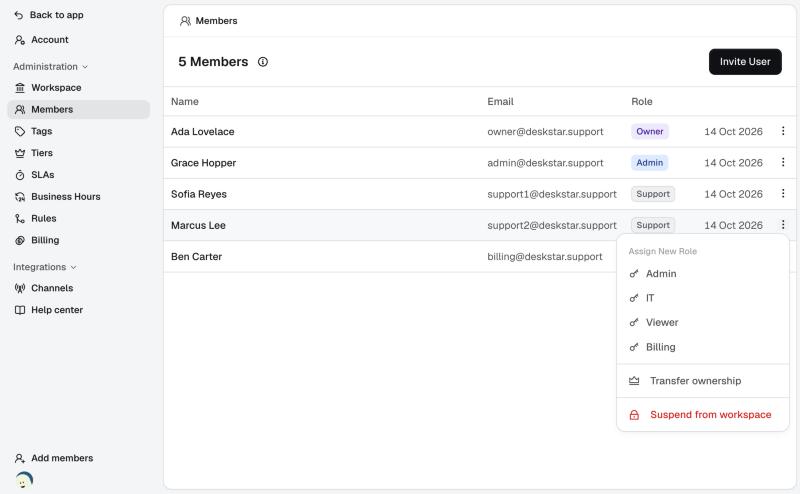Click the Billing coin icon in sidebar
The height and width of the screenshot is (494, 800).
[x=20, y=240]
